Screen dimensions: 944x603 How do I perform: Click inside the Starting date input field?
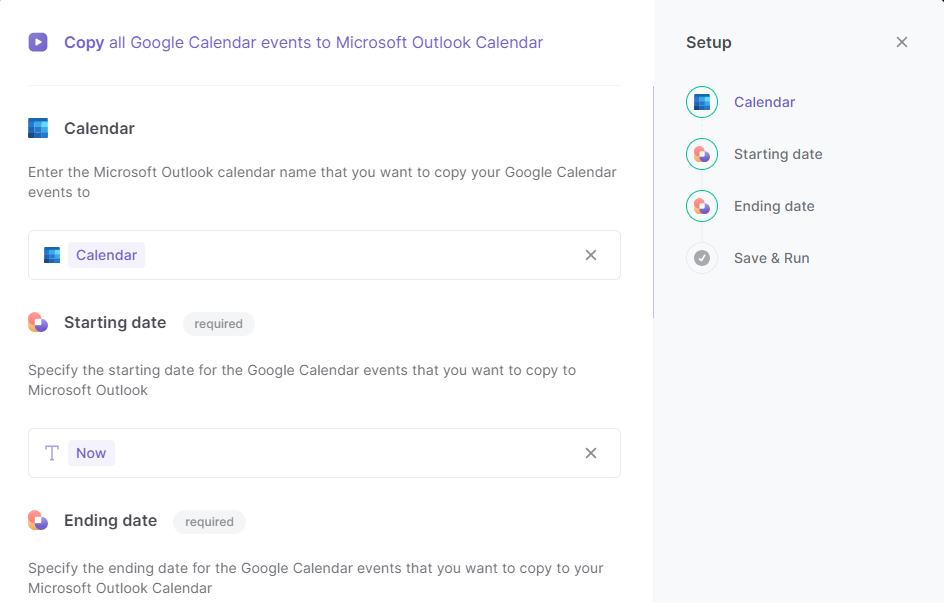(324, 453)
